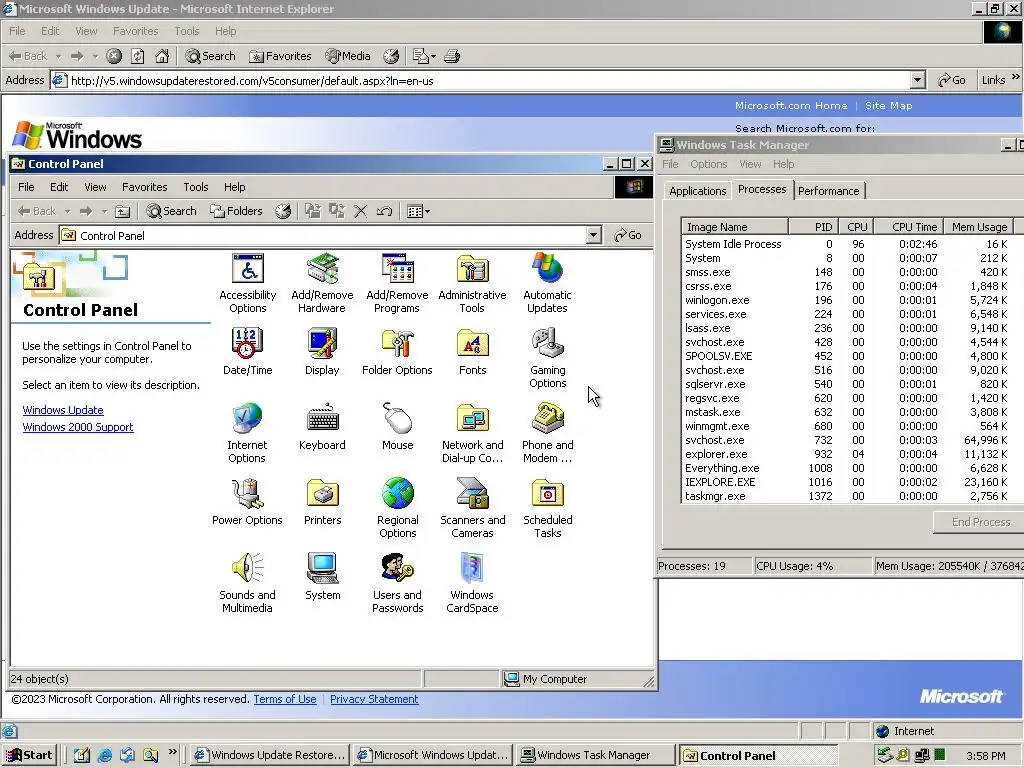Open Task Manager Options menu

pyautogui.click(x=709, y=164)
